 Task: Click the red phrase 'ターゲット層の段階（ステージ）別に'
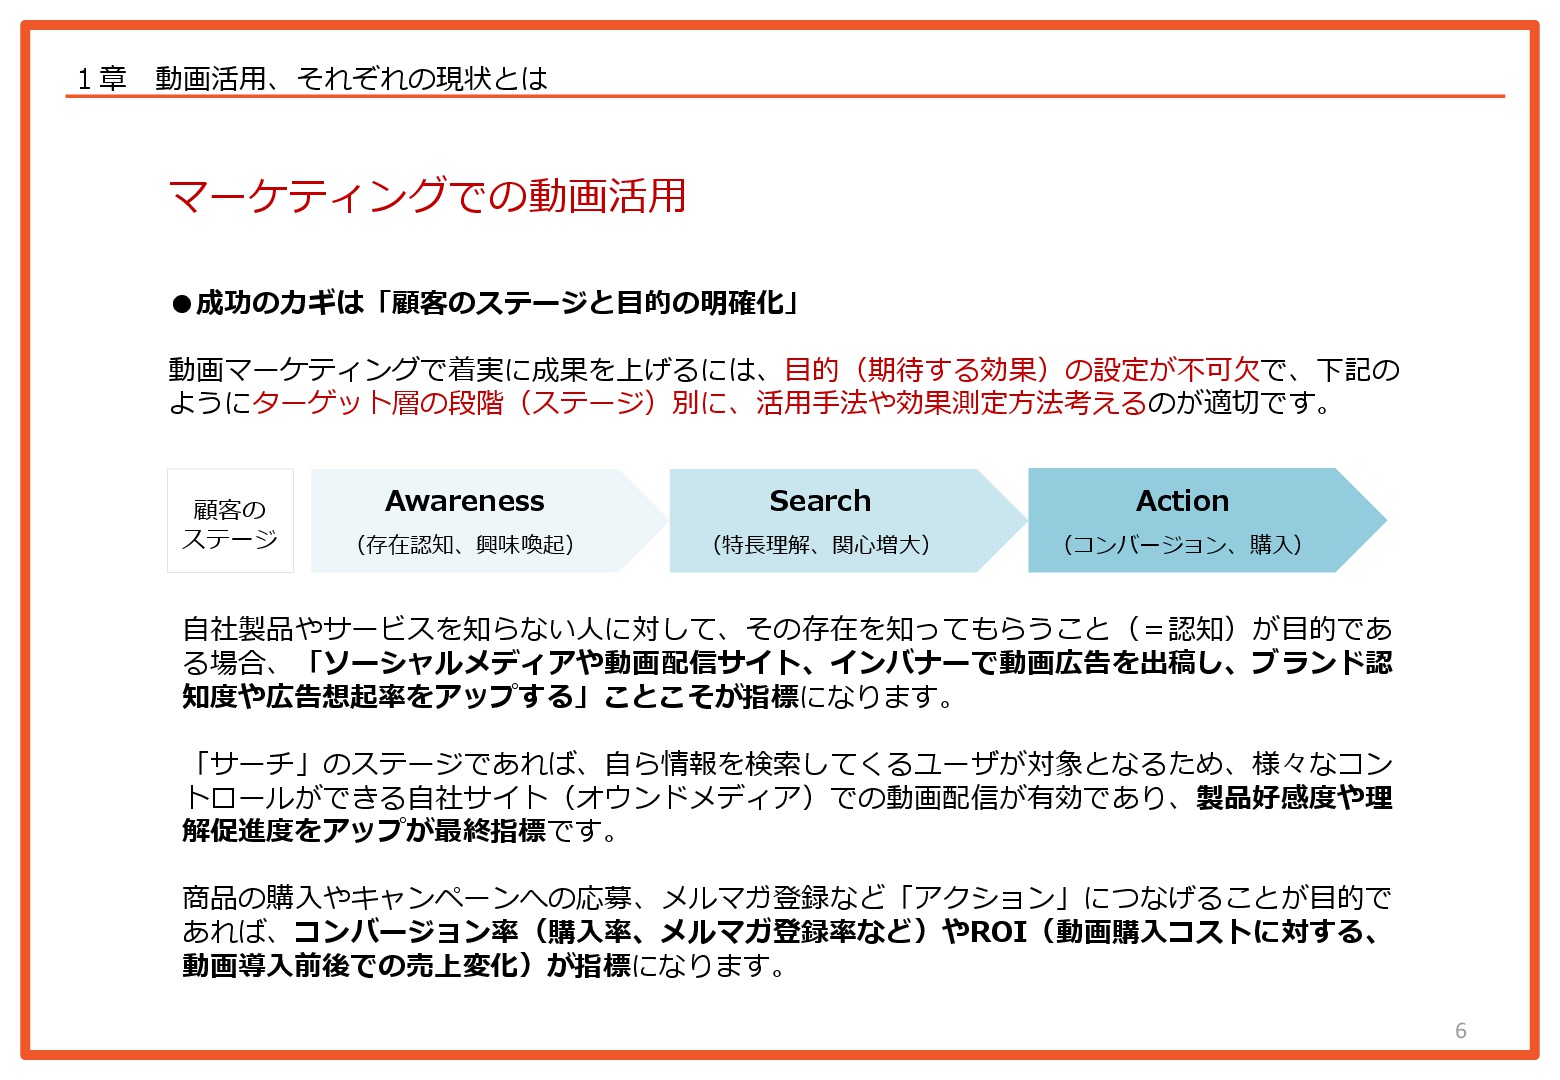pos(490,403)
